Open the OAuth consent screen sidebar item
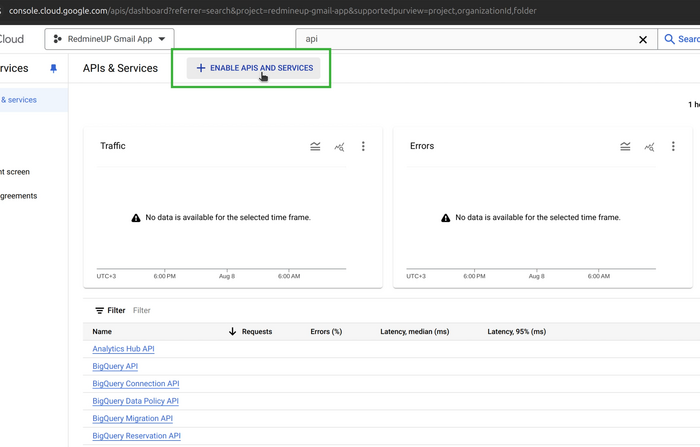Viewport: 700px width, 447px height. tap(16, 172)
